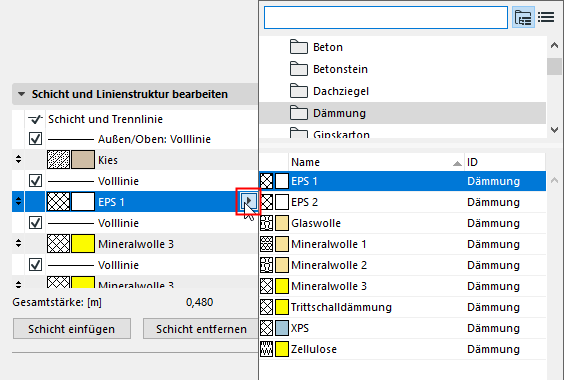Click EPS 1 layer hatch icon in left panel
The image size is (564, 380).
pyautogui.click(x=58, y=202)
